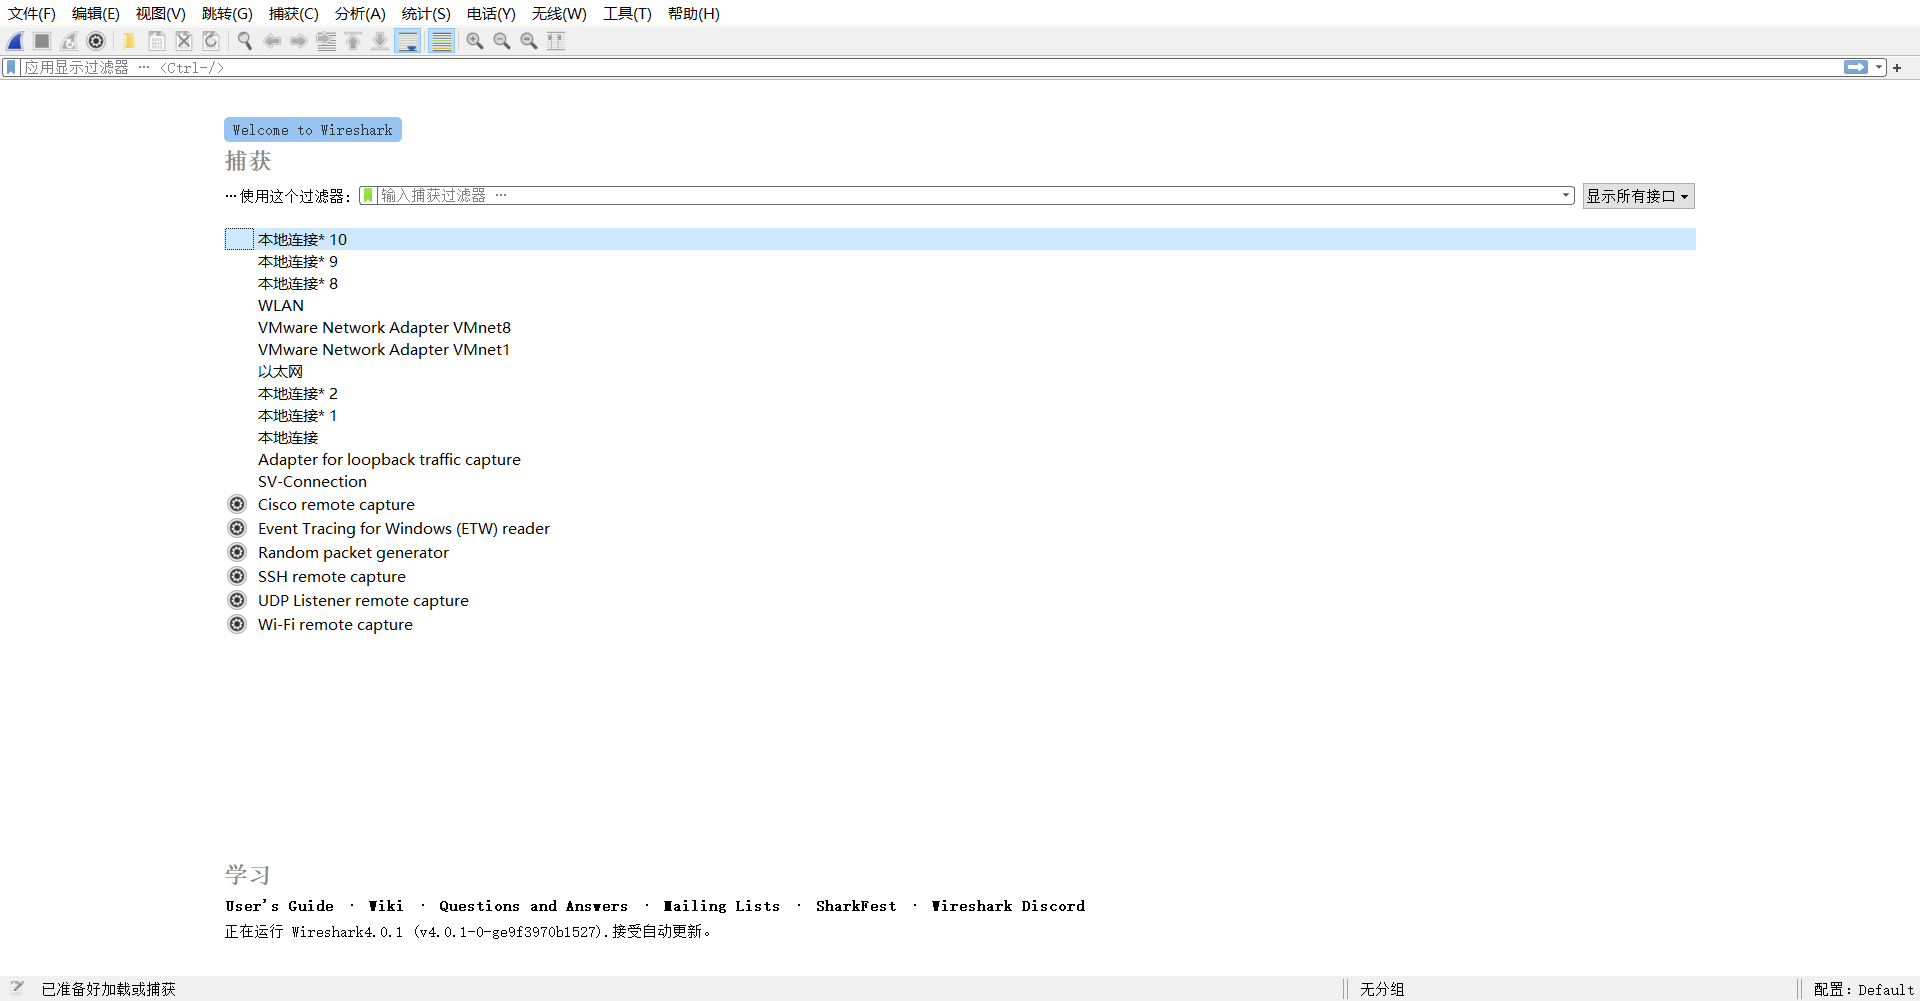Click the capture filter input field
This screenshot has height=1001, width=1920.
(968, 195)
